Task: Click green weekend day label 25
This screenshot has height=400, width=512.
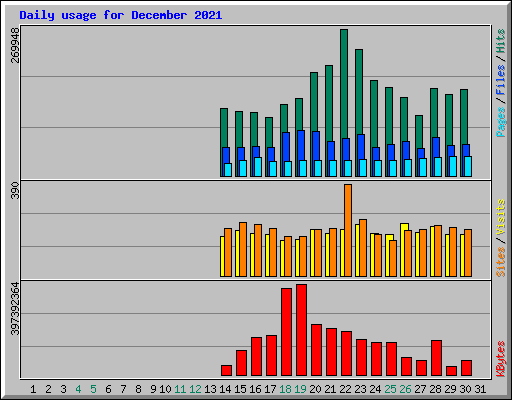Action: [x=390, y=389]
